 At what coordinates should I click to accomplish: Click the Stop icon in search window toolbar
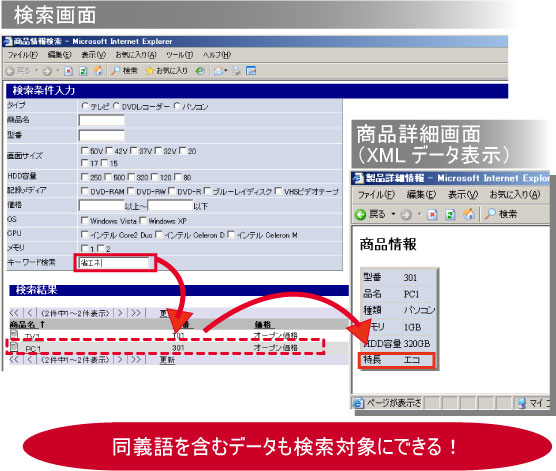68,71
